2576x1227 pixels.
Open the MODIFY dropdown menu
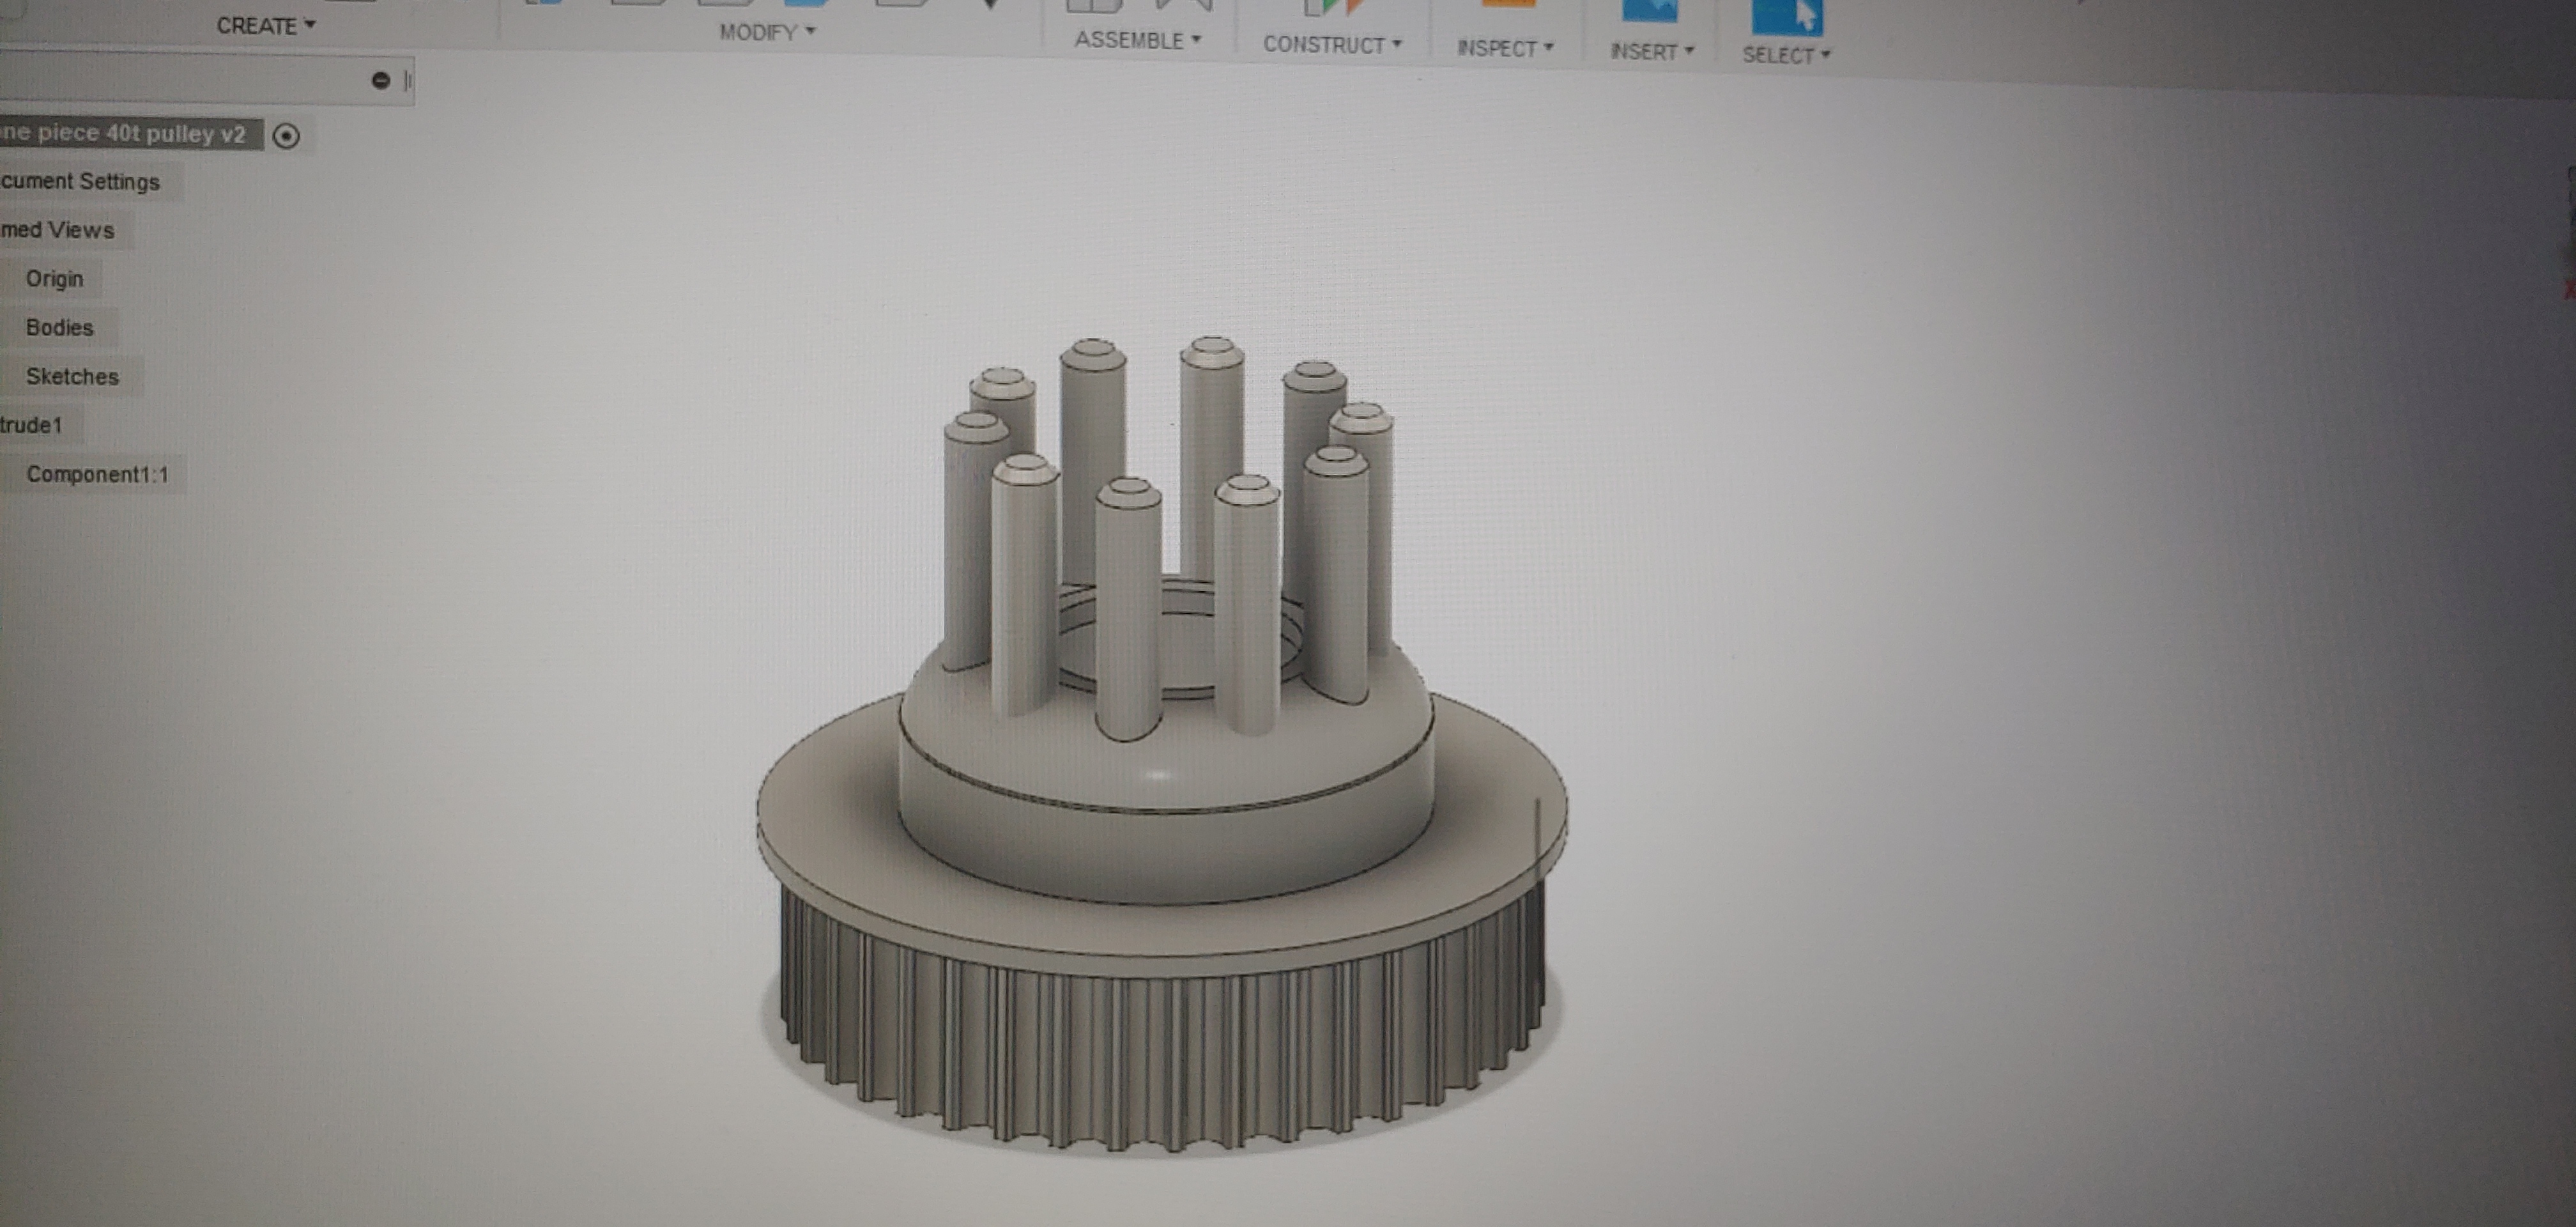coord(767,32)
